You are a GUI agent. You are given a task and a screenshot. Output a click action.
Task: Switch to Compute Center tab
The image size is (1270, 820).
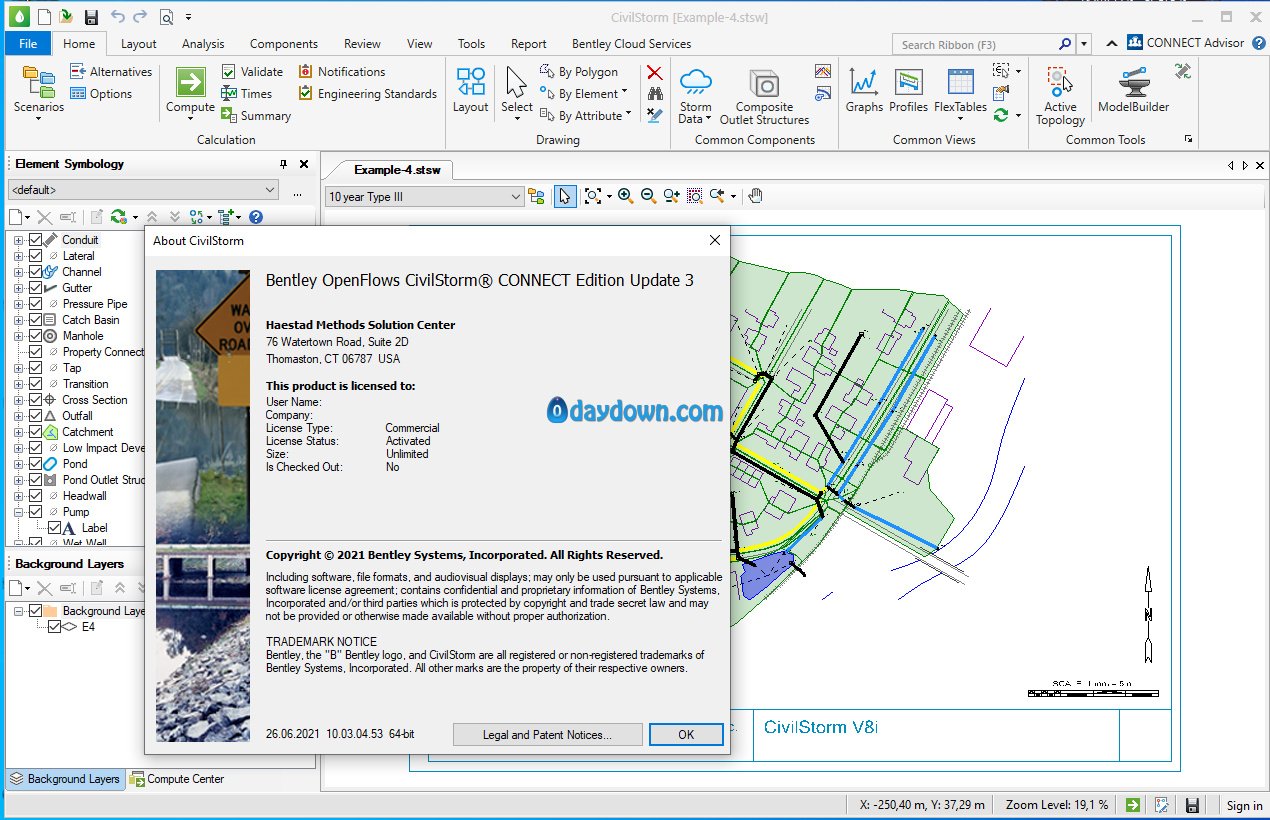click(x=179, y=779)
